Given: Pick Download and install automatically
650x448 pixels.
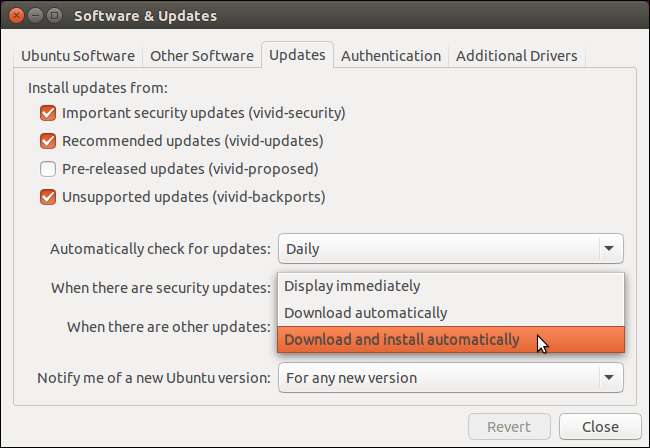Looking at the screenshot, I should [x=401, y=340].
